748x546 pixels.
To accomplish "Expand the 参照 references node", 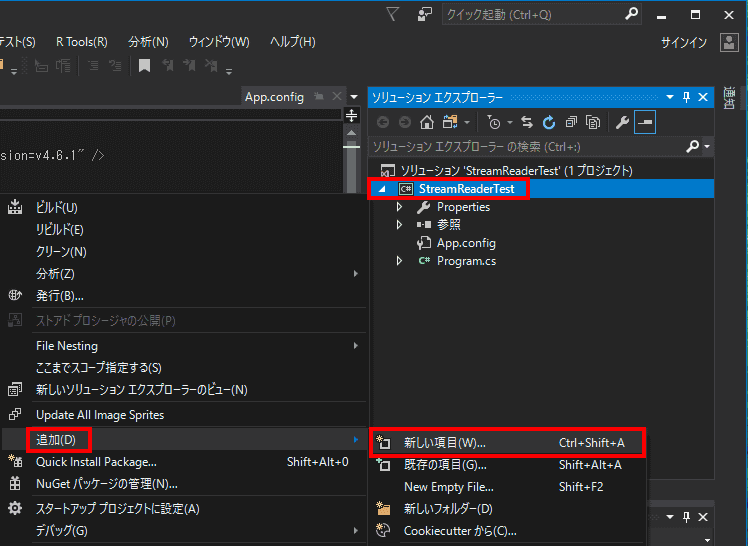I will (x=400, y=225).
